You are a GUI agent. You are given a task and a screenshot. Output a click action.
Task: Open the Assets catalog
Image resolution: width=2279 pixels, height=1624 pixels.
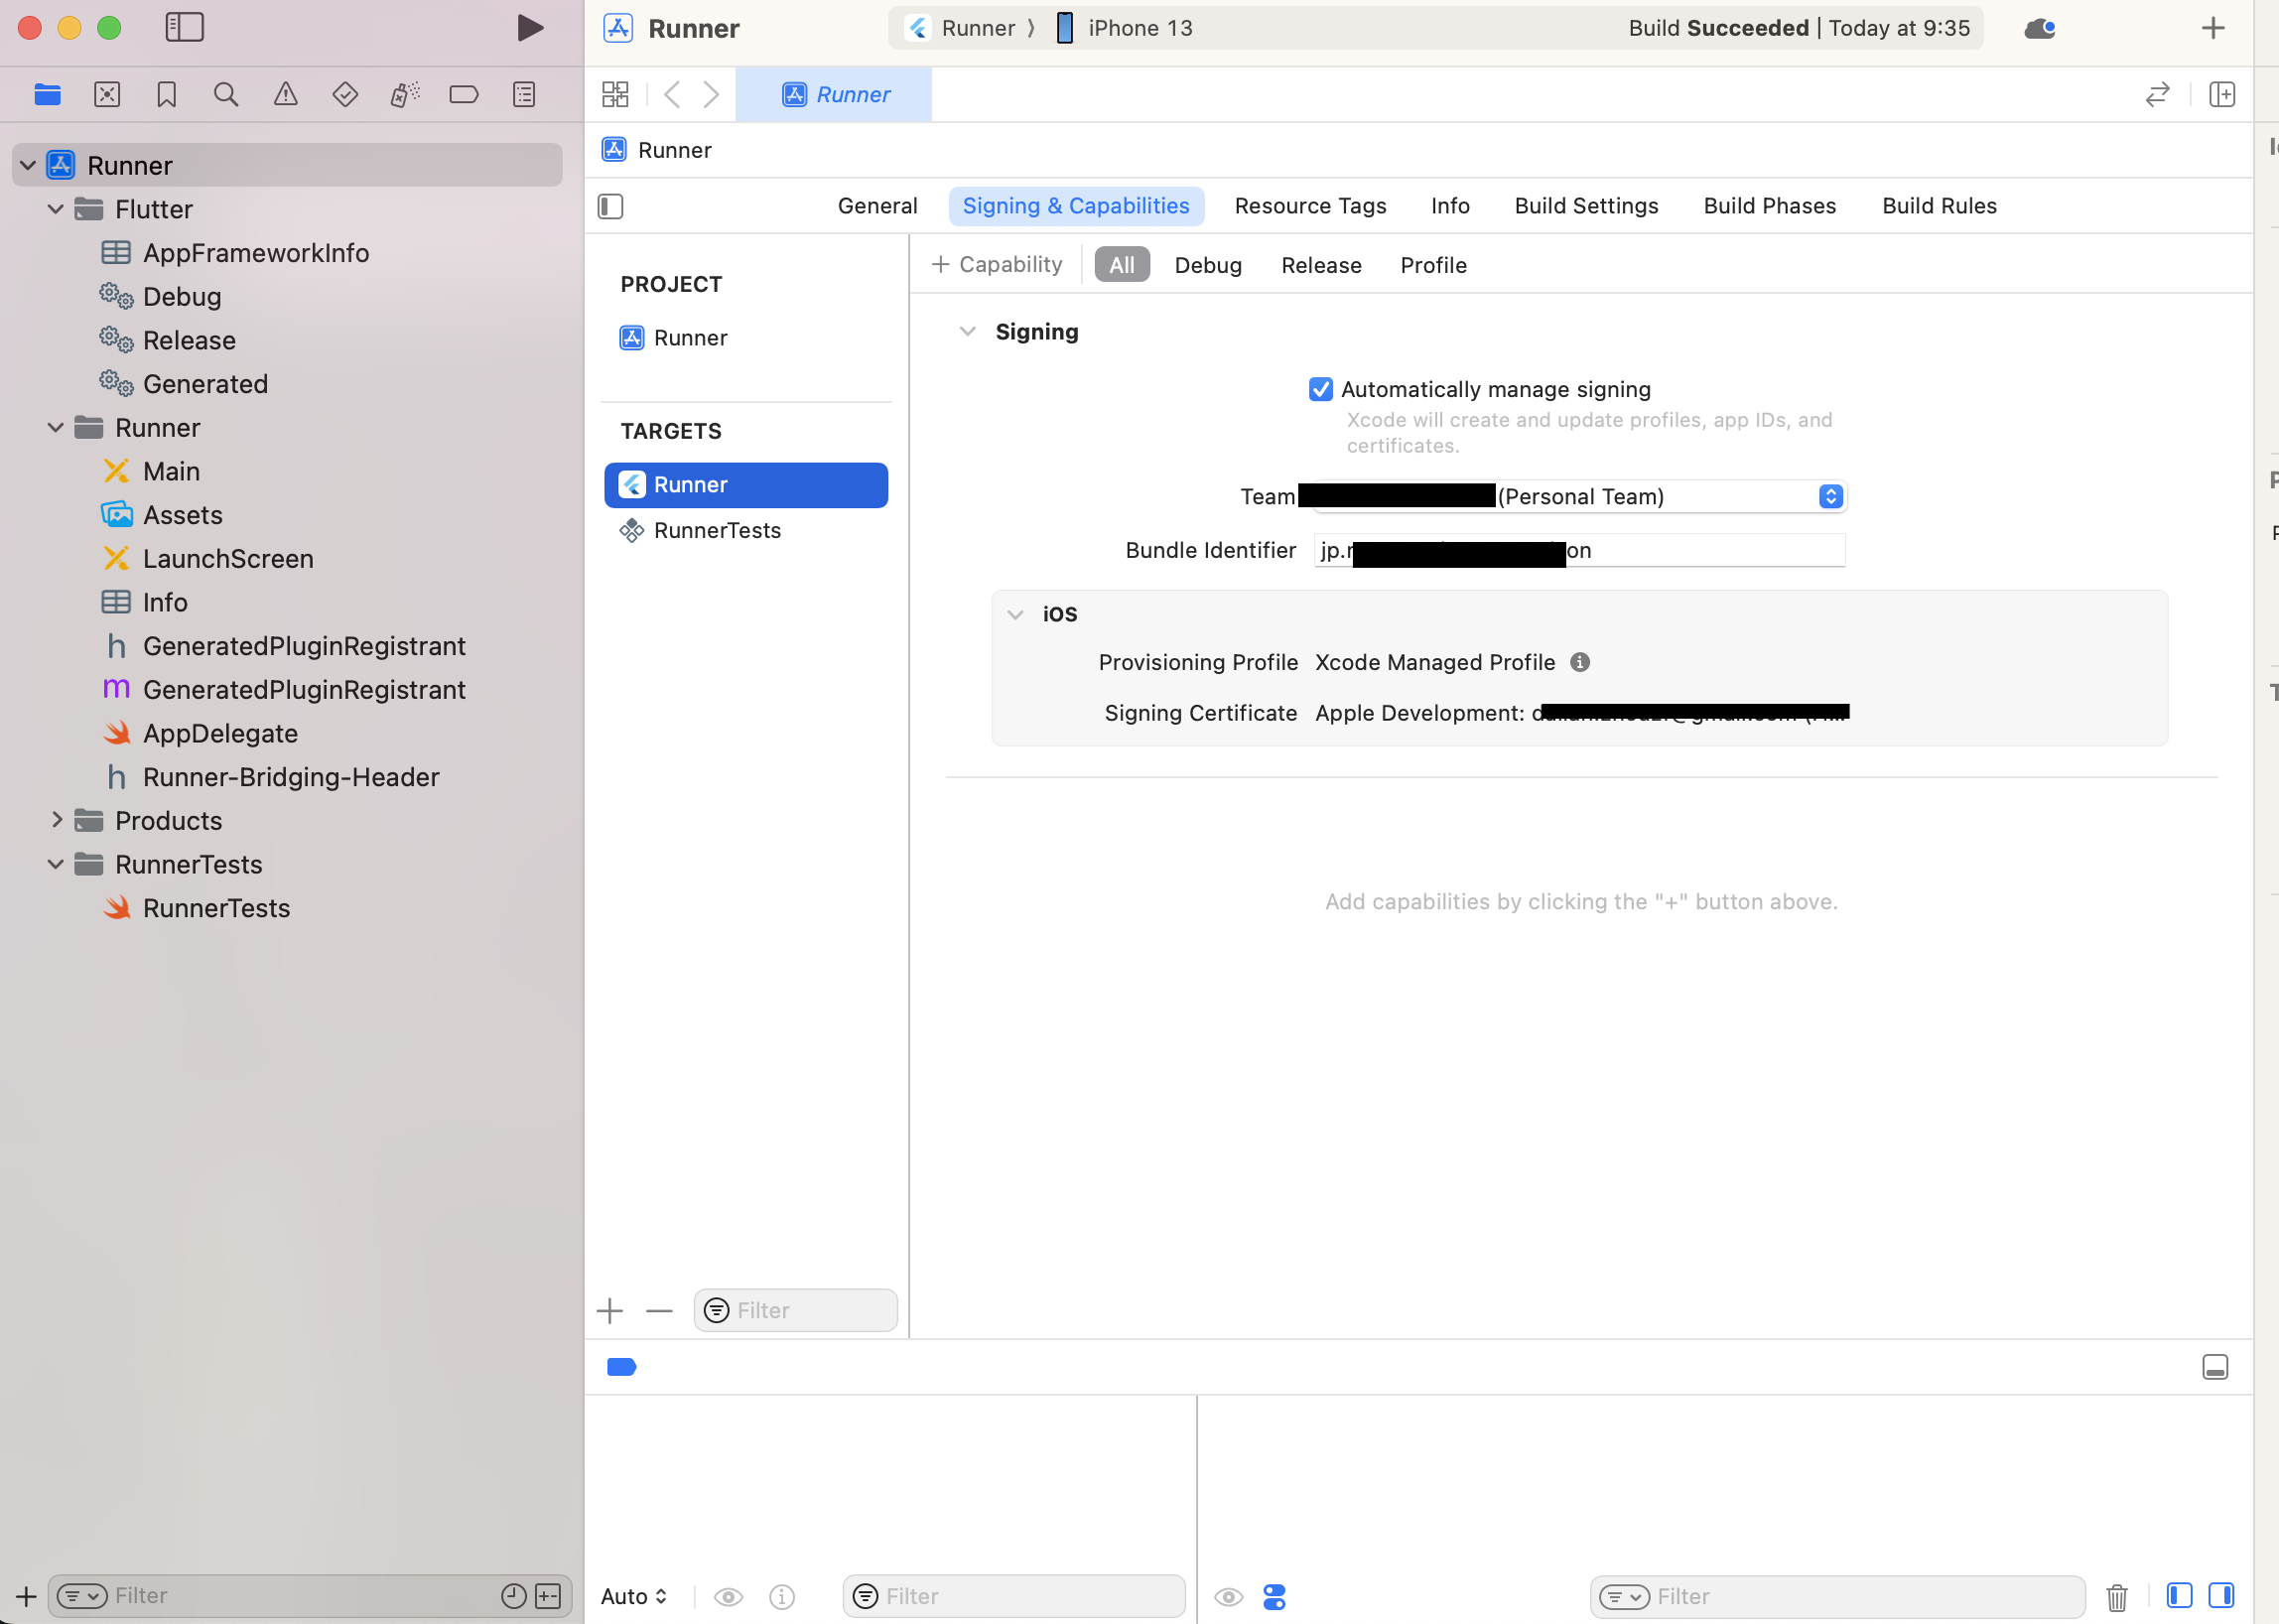click(183, 515)
